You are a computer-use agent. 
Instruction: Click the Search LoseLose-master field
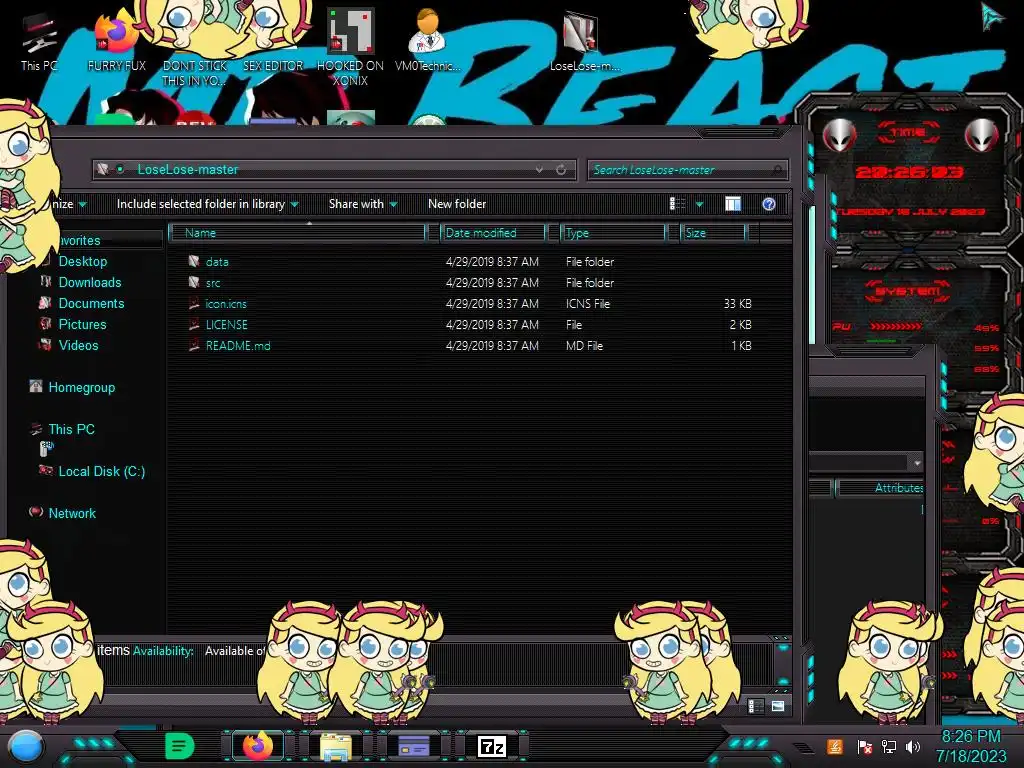[x=687, y=170]
